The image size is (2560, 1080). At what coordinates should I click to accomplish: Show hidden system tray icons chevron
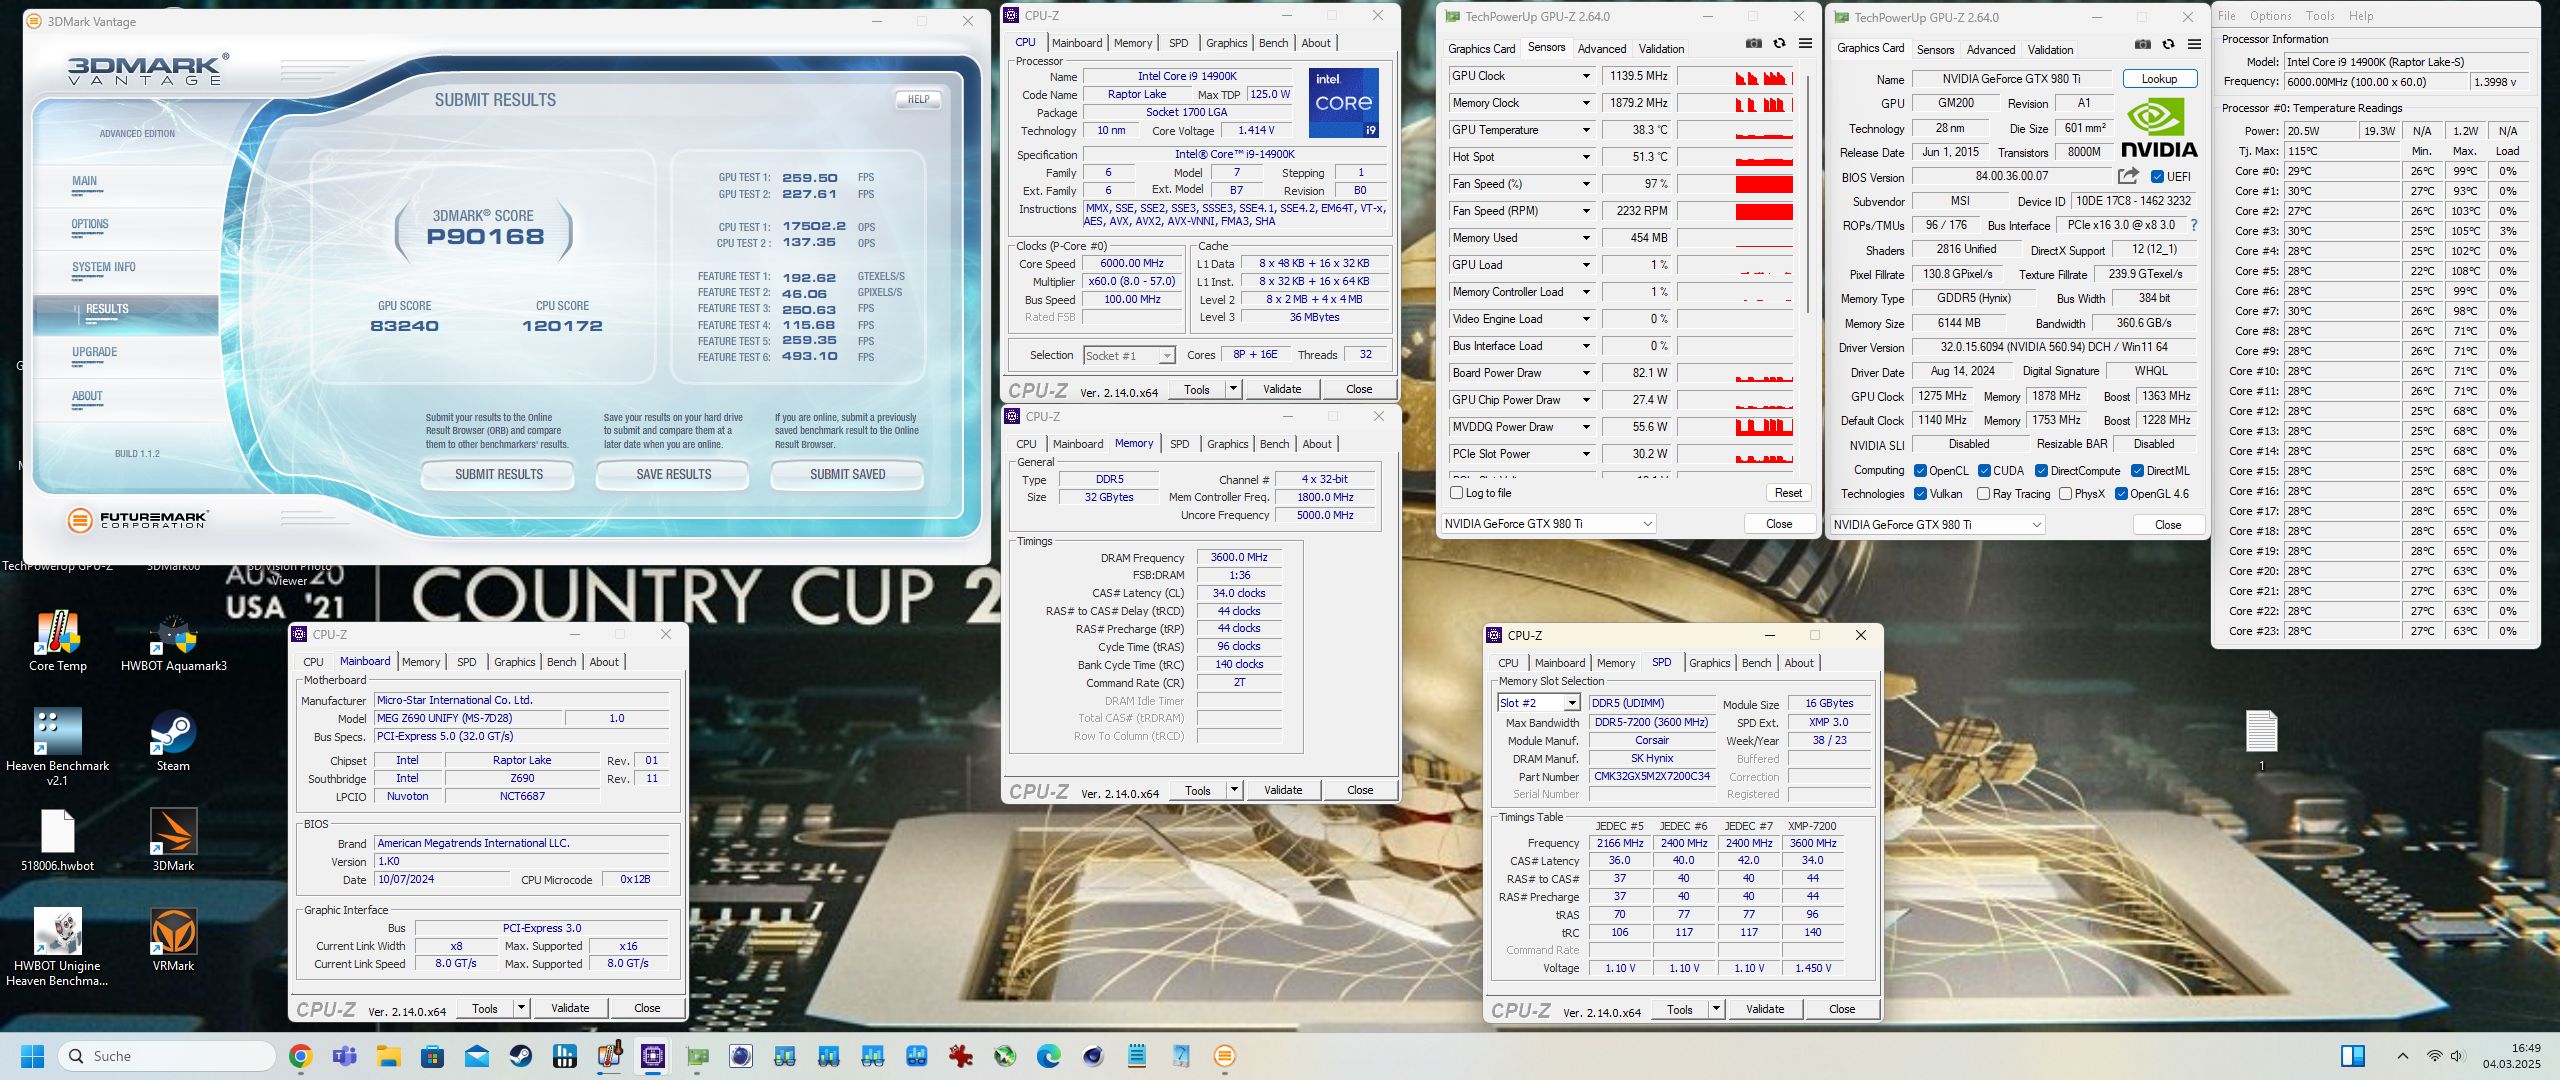point(2402,1056)
